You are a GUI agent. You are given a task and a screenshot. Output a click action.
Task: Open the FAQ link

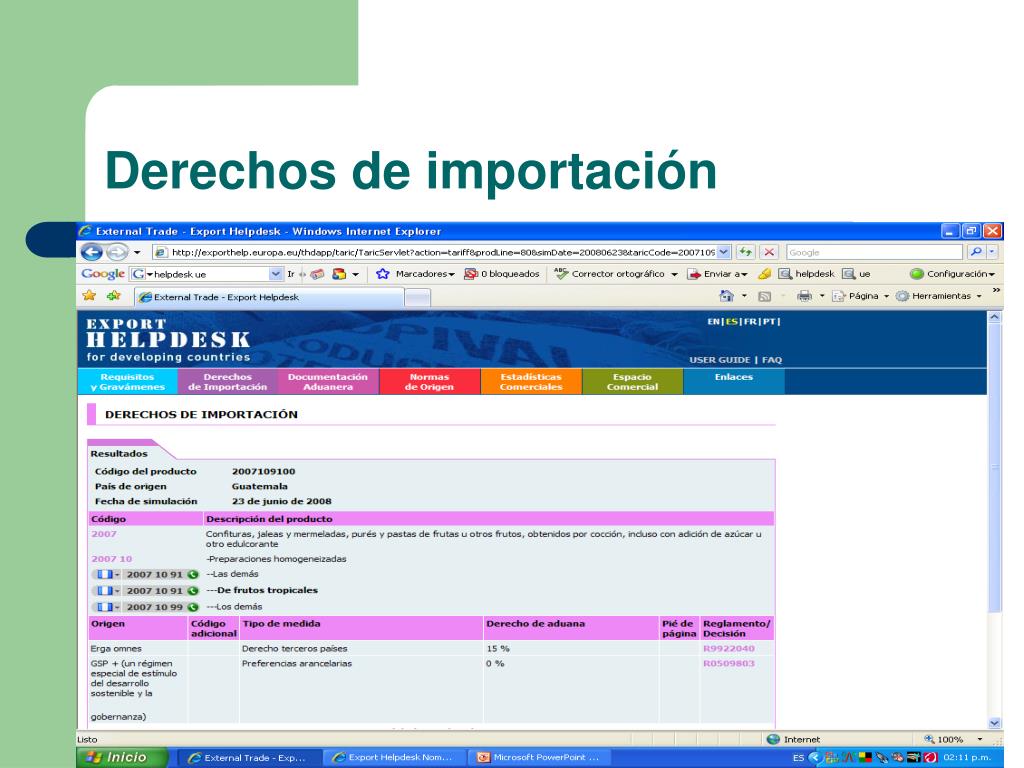coord(771,360)
